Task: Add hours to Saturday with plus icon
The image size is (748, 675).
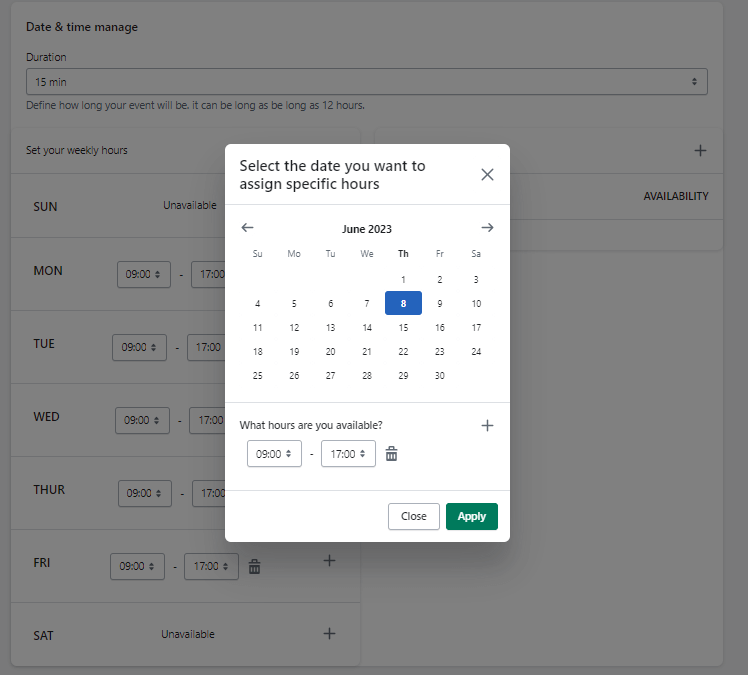Action: 329,634
